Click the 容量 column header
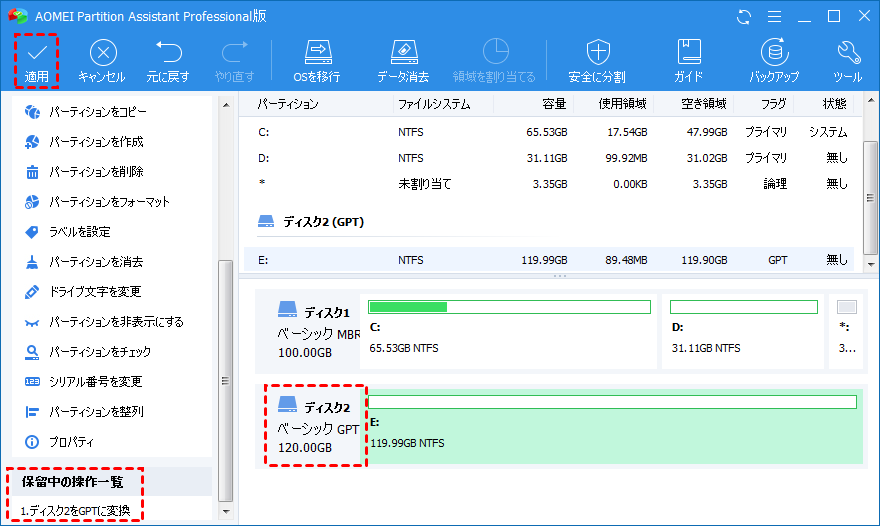Image resolution: width=880 pixels, height=526 pixels. pyautogui.click(x=554, y=104)
